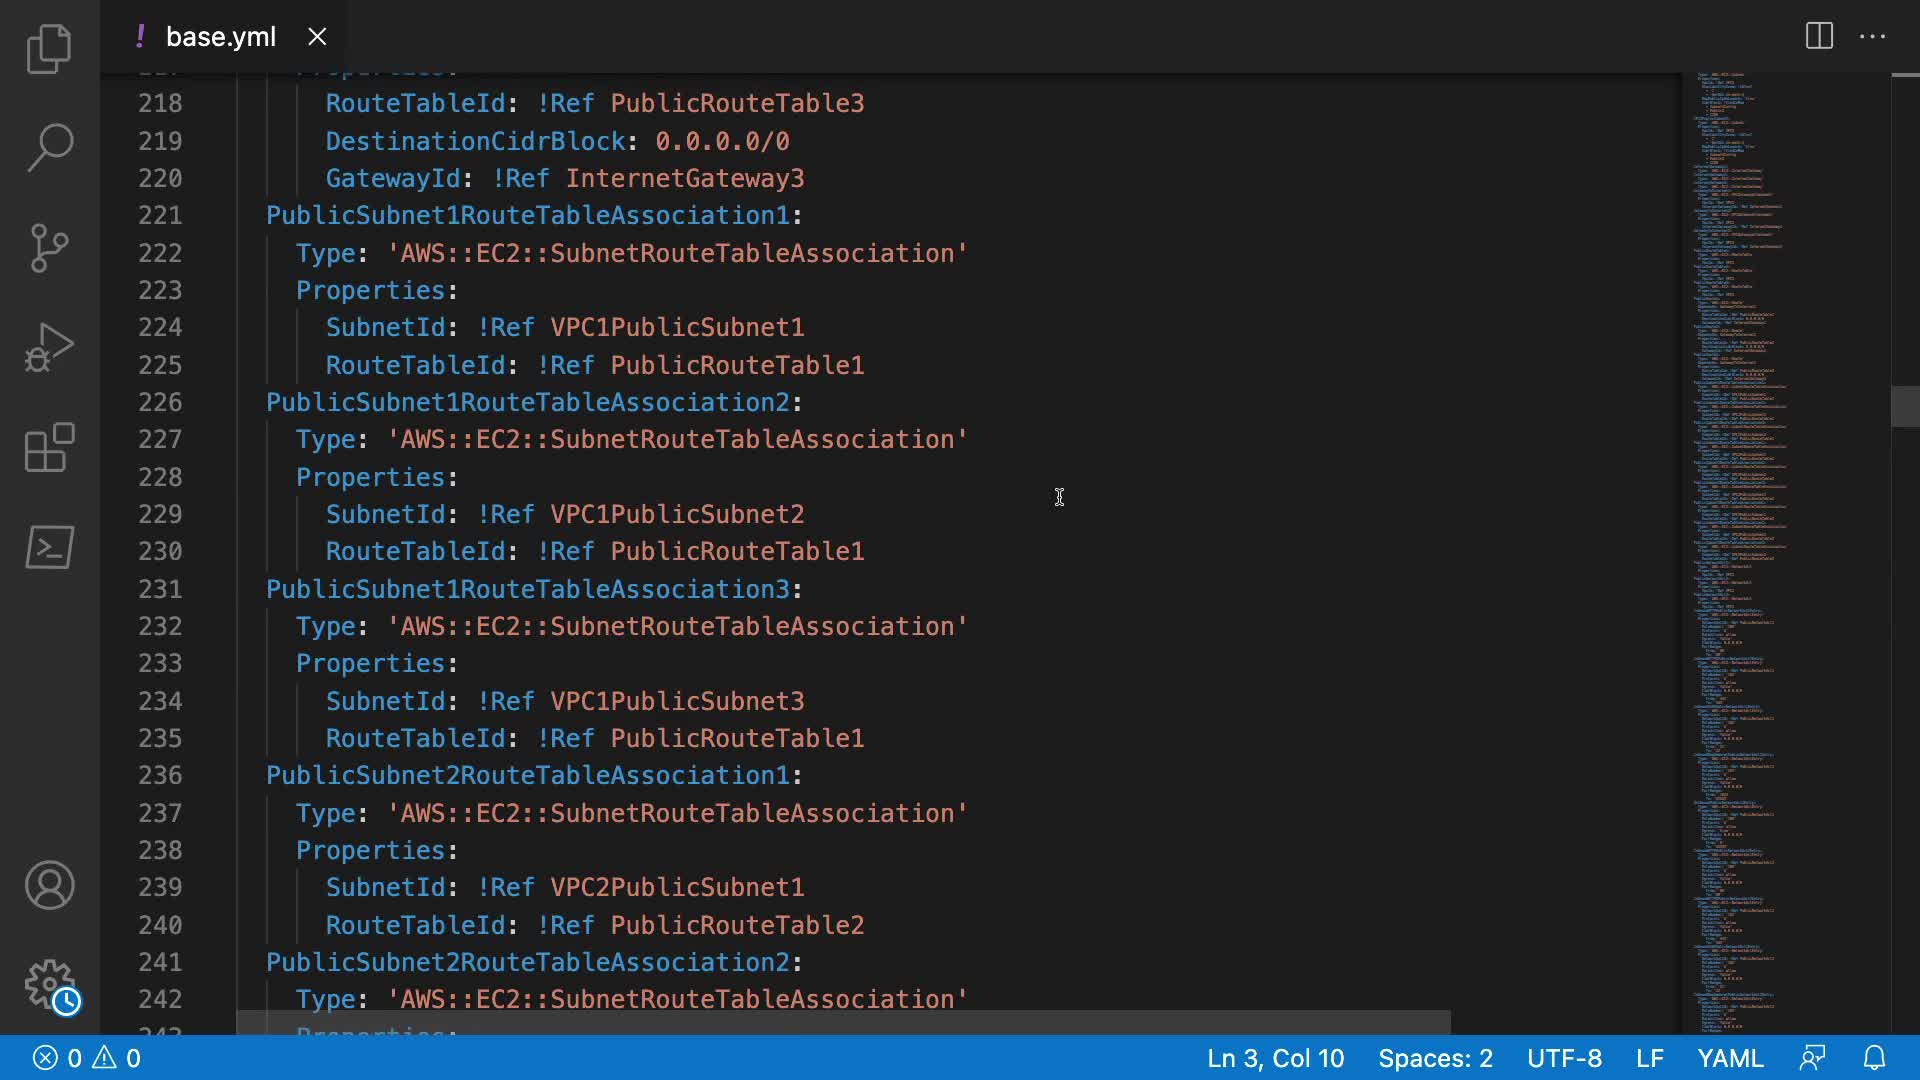The image size is (1920, 1080).
Task: Open the Run and Debug view
Action: (49, 348)
